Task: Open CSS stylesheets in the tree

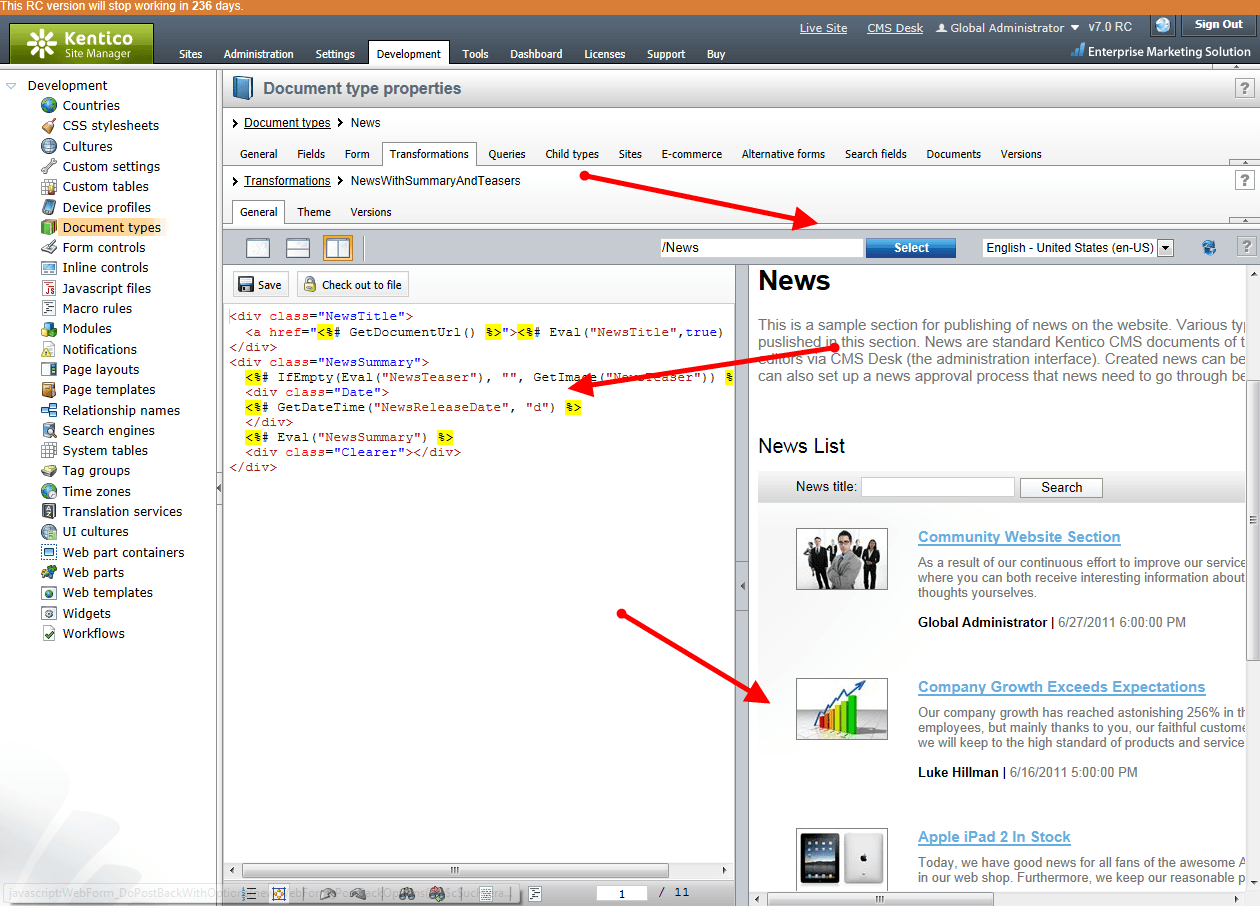Action: tap(111, 126)
